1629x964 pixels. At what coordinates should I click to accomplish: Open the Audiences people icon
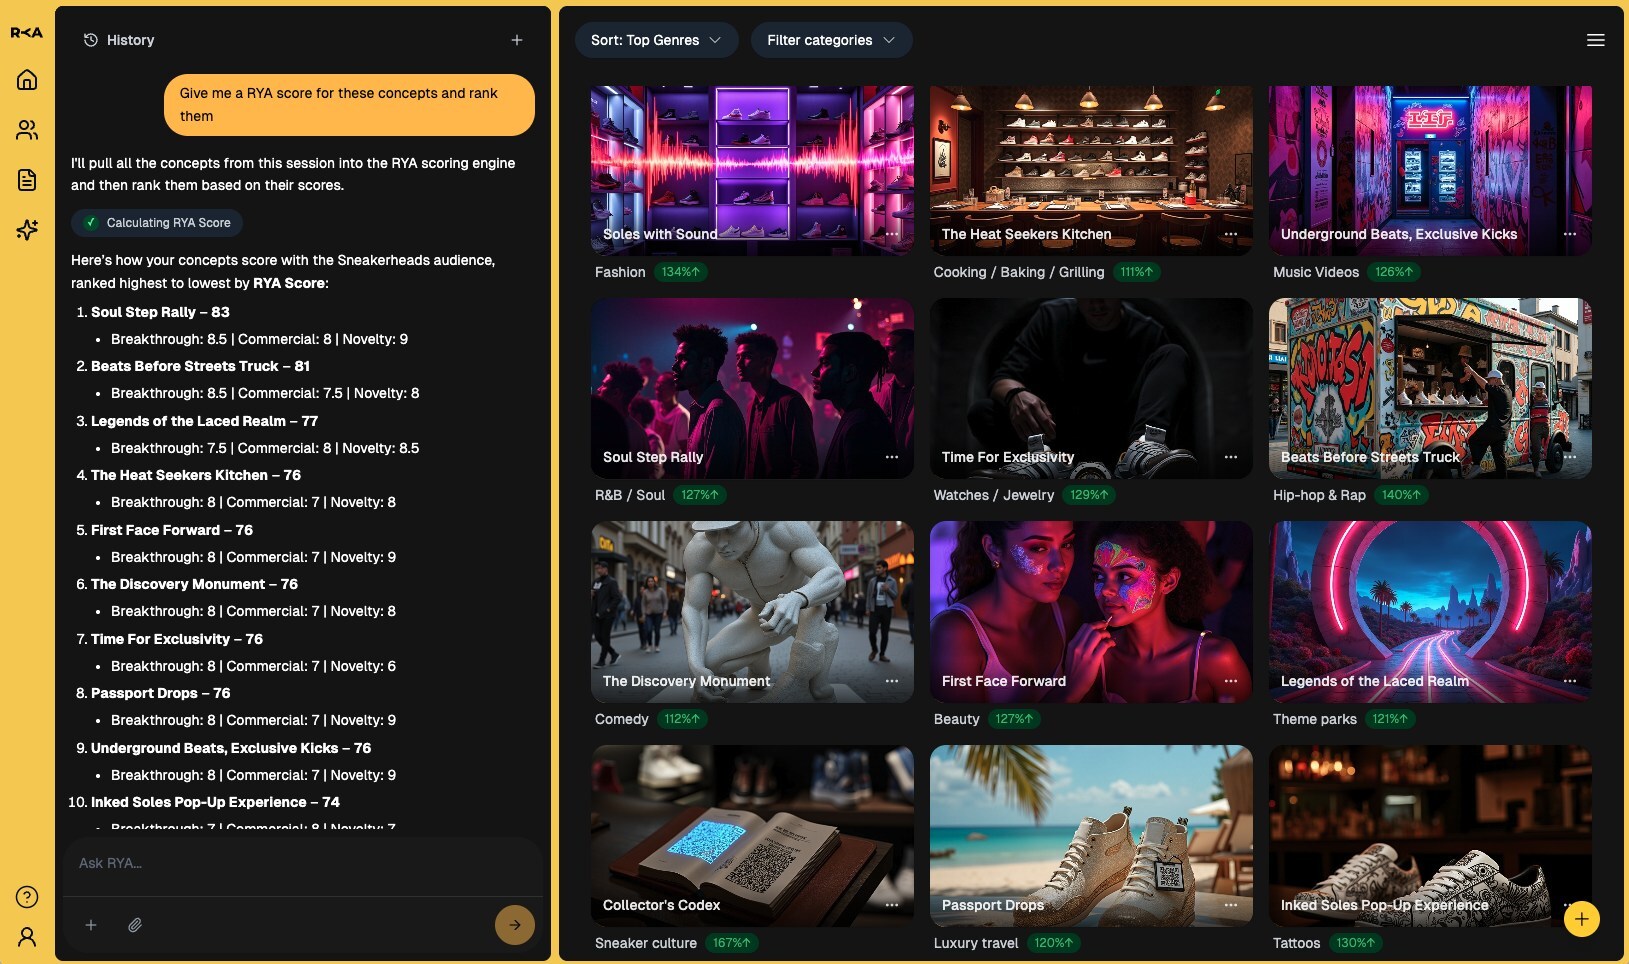pyautogui.click(x=27, y=130)
